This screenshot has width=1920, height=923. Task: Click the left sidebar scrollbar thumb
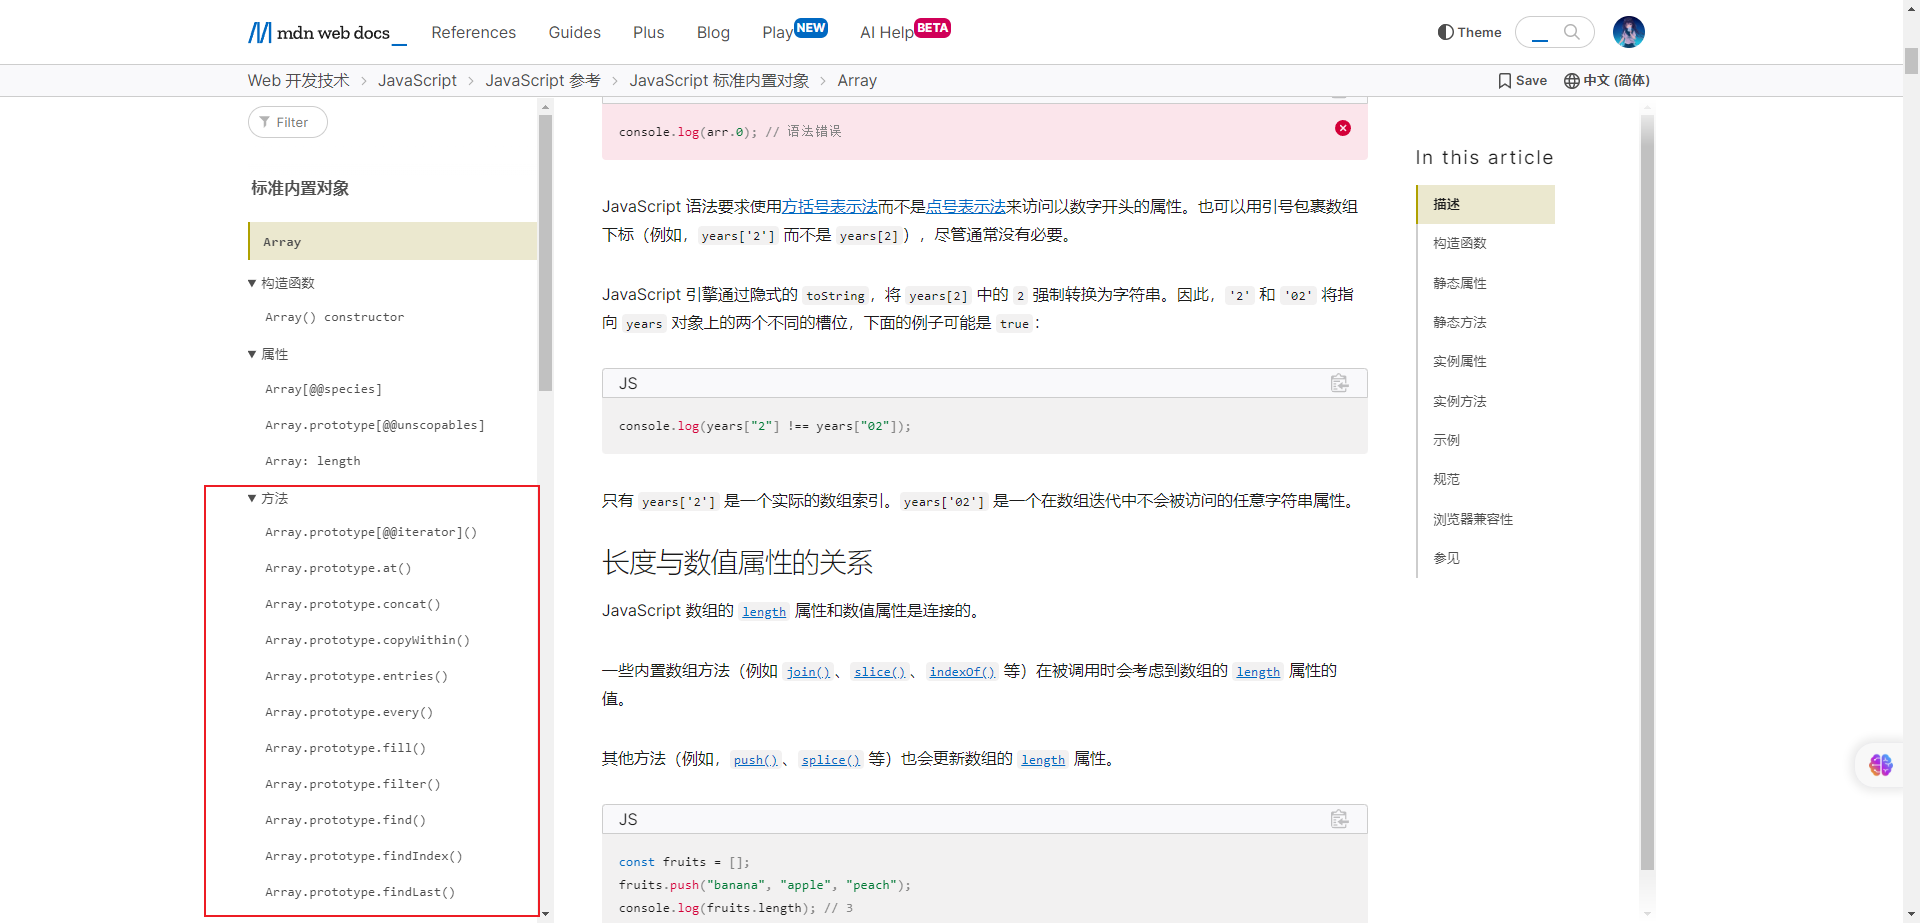pyautogui.click(x=545, y=250)
